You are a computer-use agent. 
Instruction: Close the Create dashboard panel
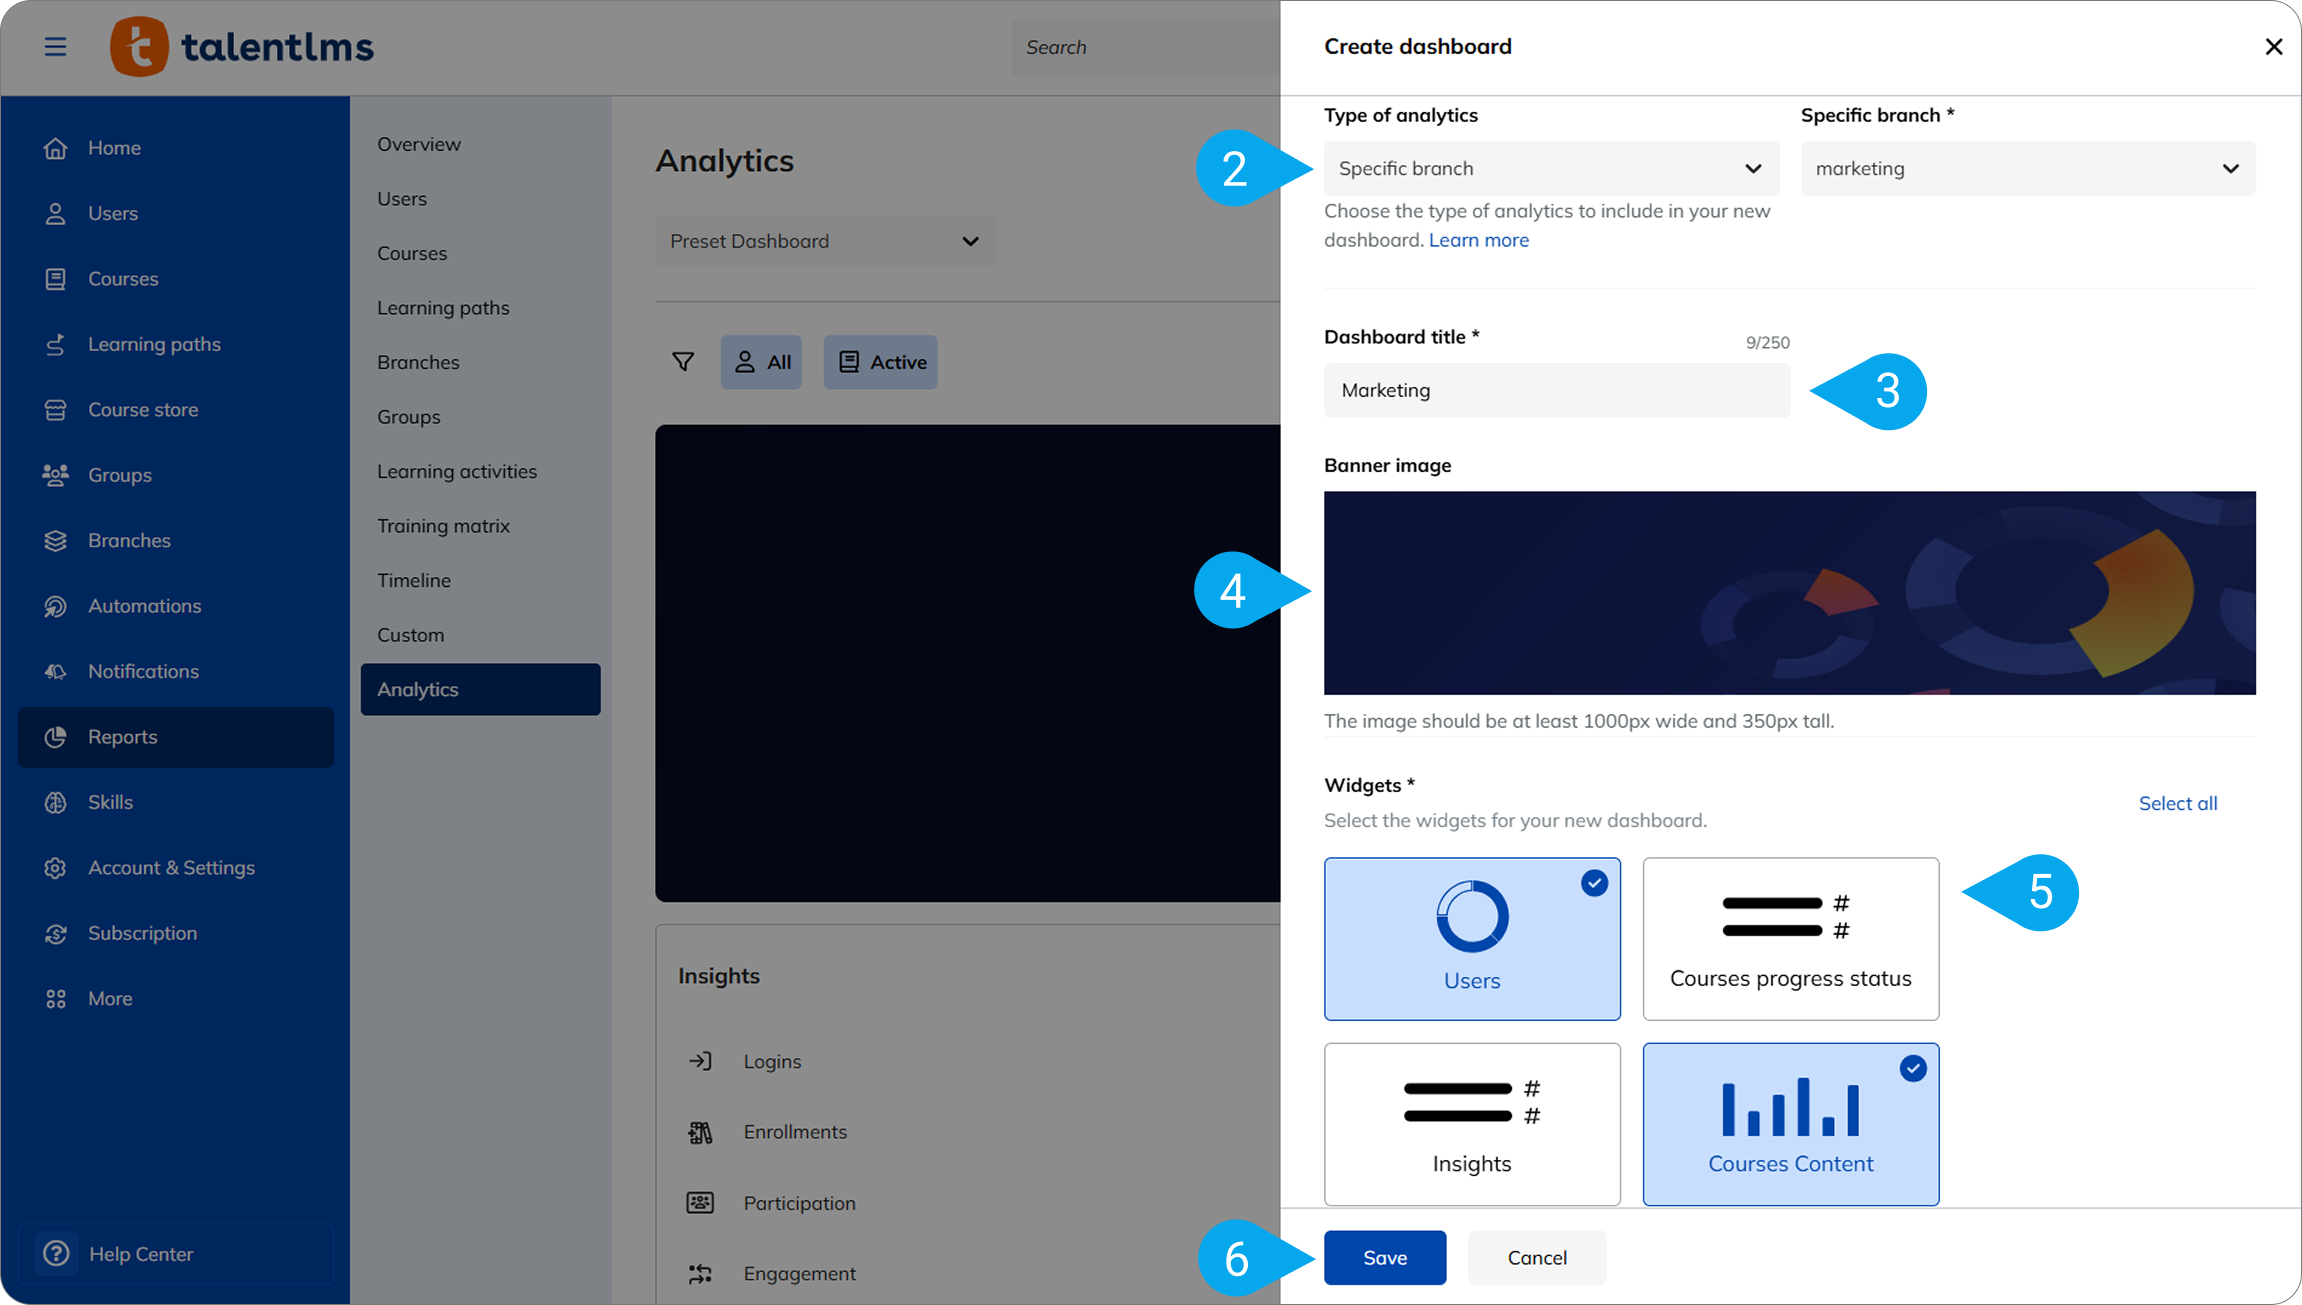coord(2273,47)
